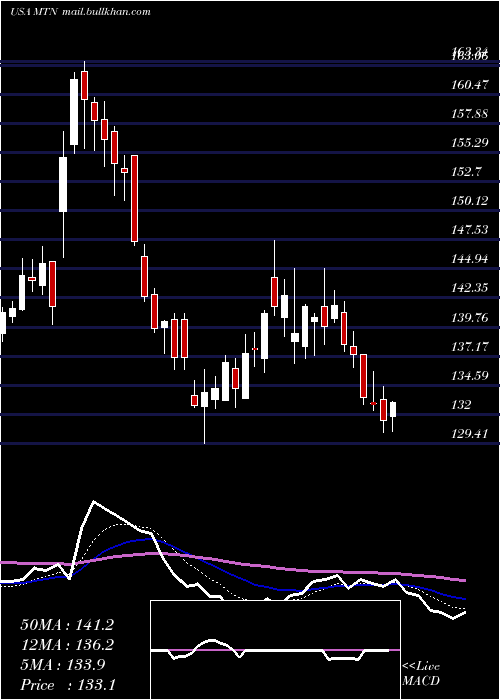This screenshot has width=500, height=700.
Task: Click the 150.12 price axis label
Action: (x=470, y=201)
